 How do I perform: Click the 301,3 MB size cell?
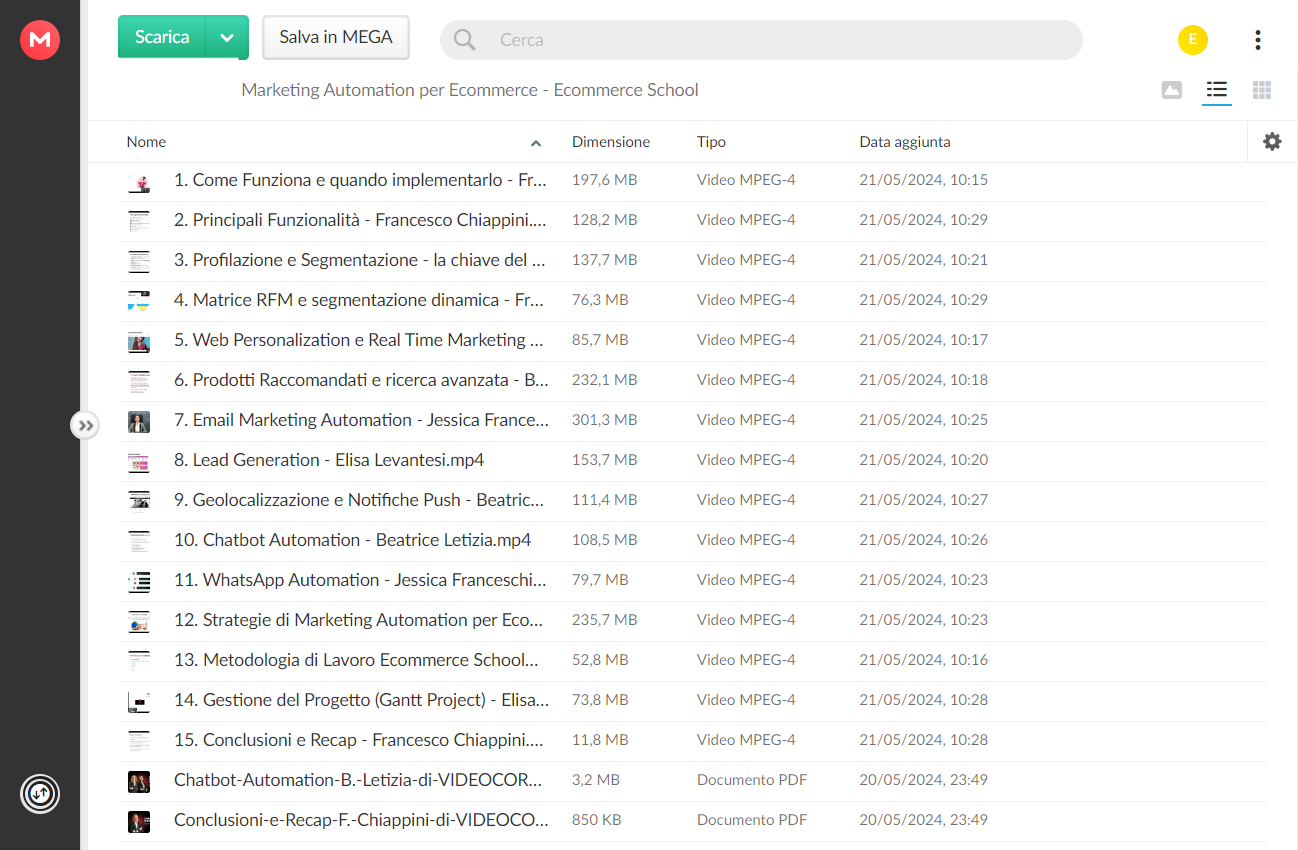click(x=604, y=420)
